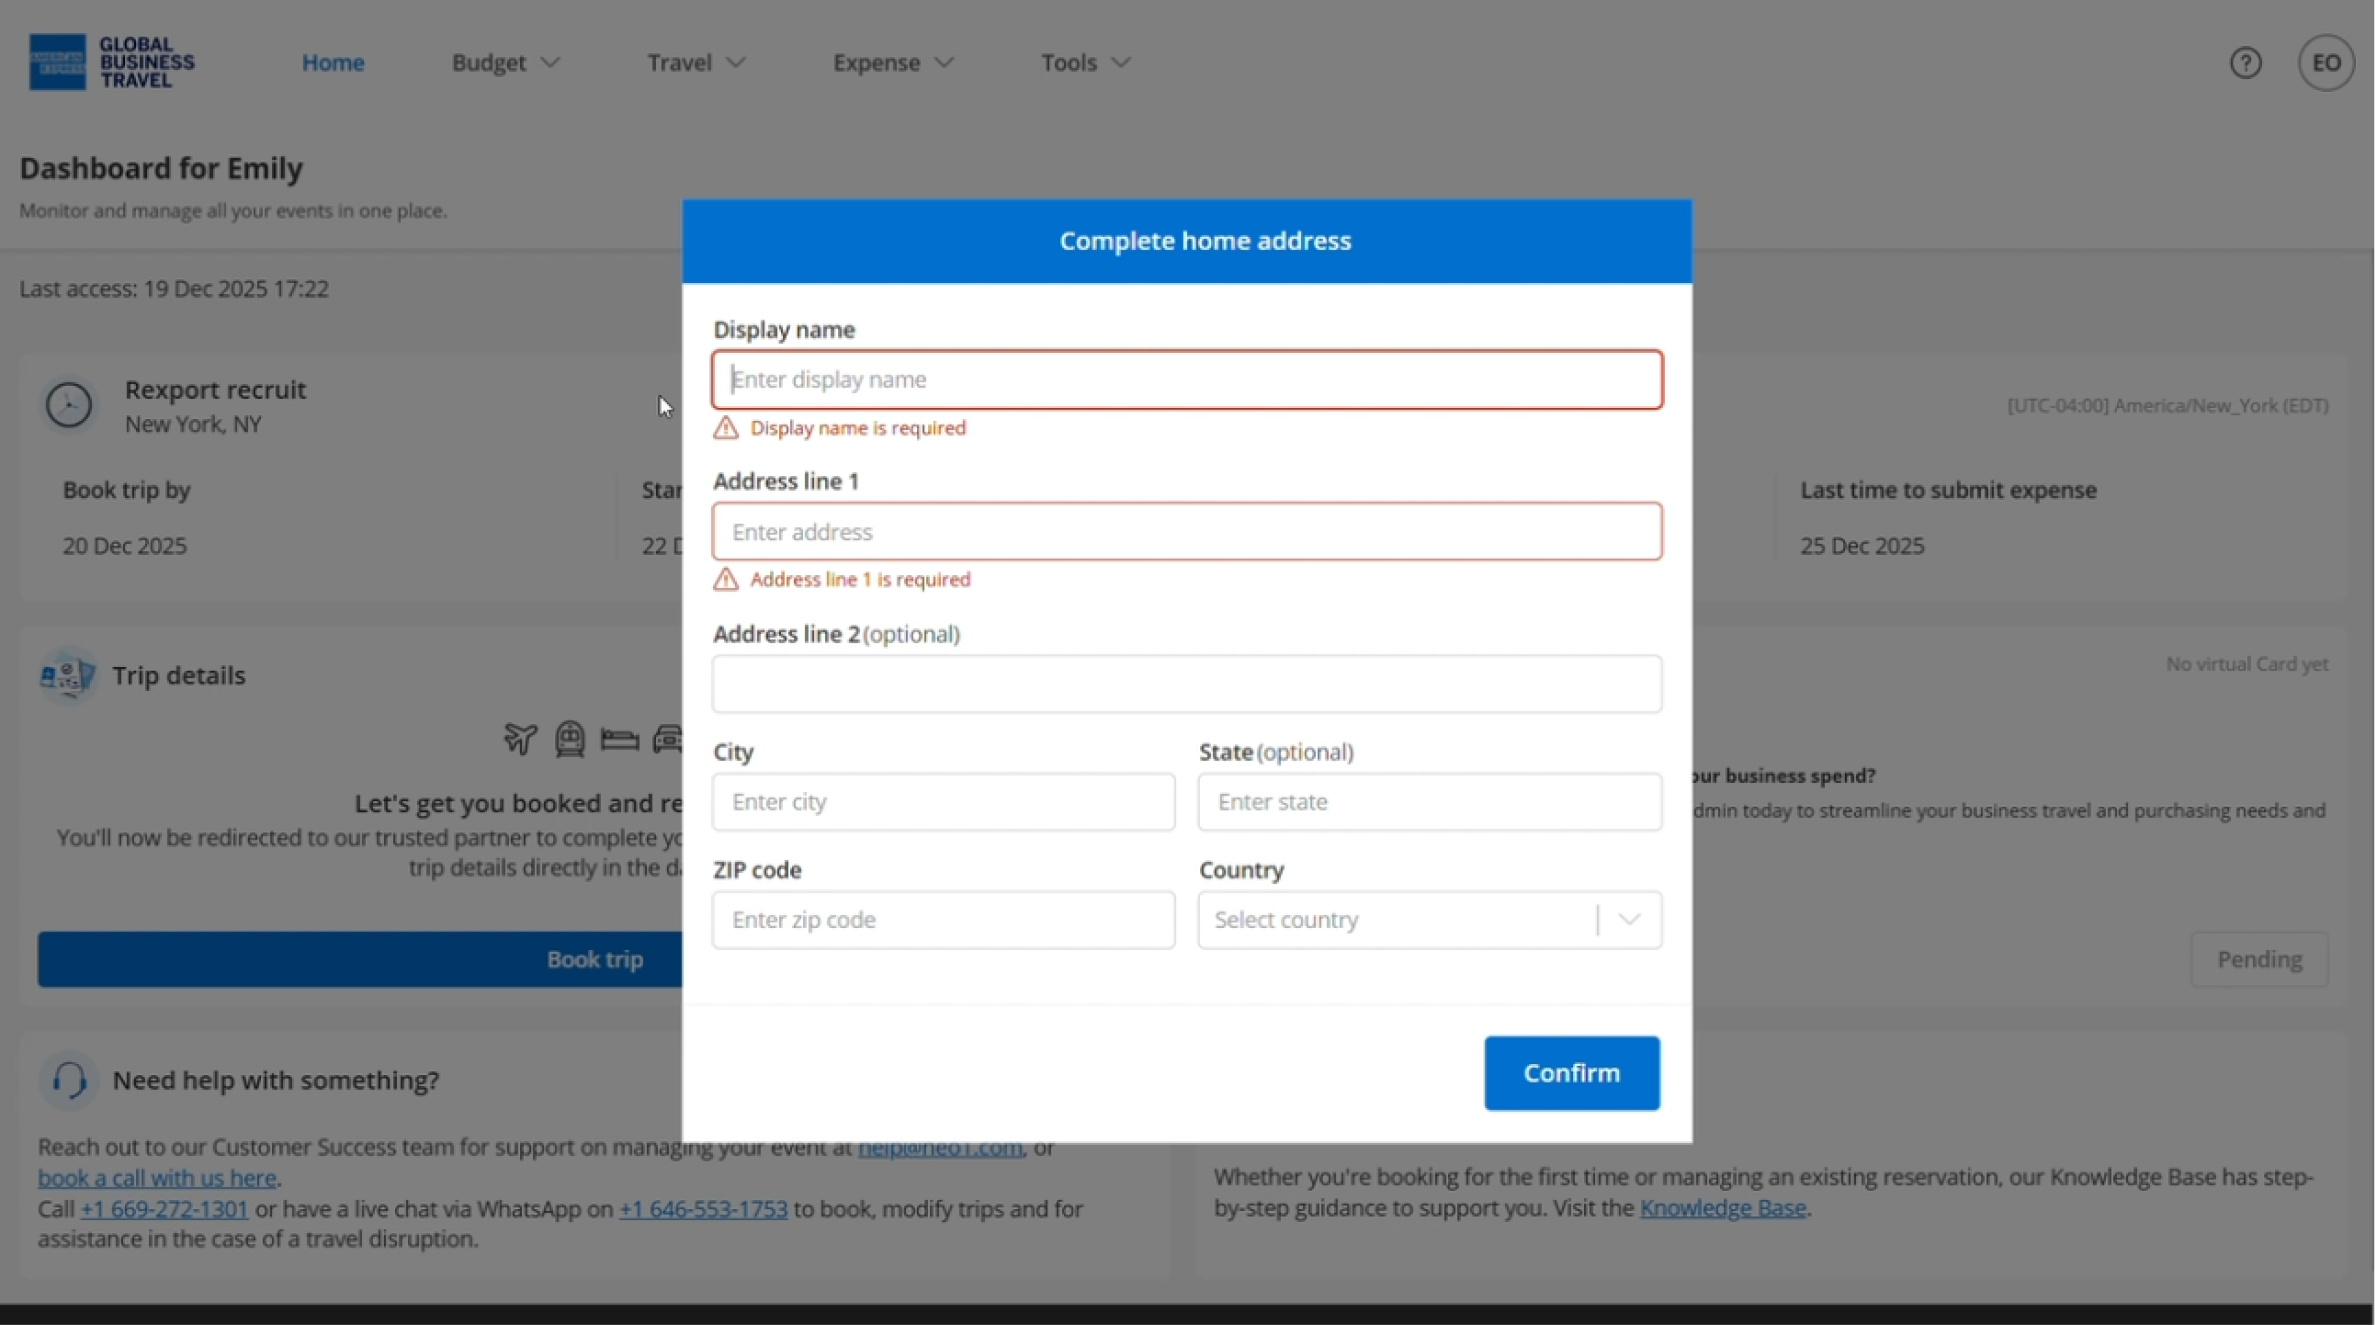The height and width of the screenshot is (1325, 2375).
Task: Open the EO user profile avatar
Action: pos(2325,63)
